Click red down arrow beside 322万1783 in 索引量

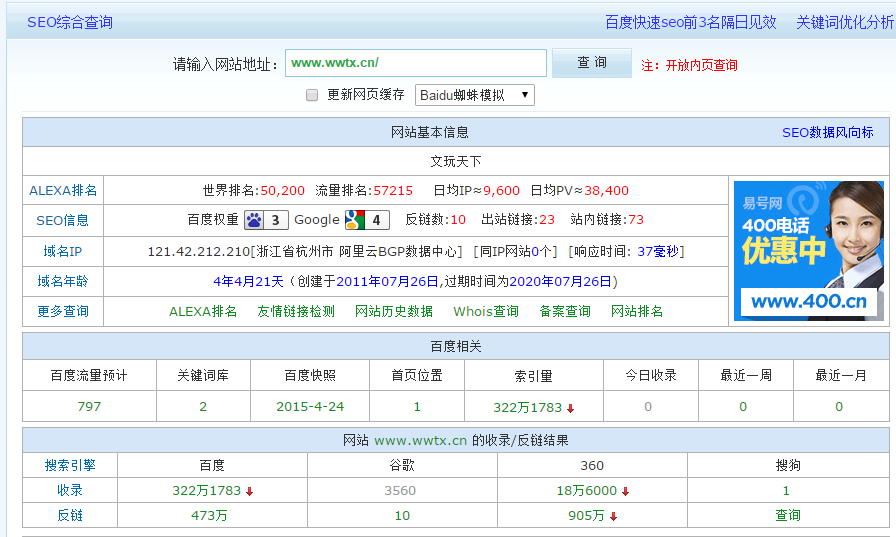[570, 408]
